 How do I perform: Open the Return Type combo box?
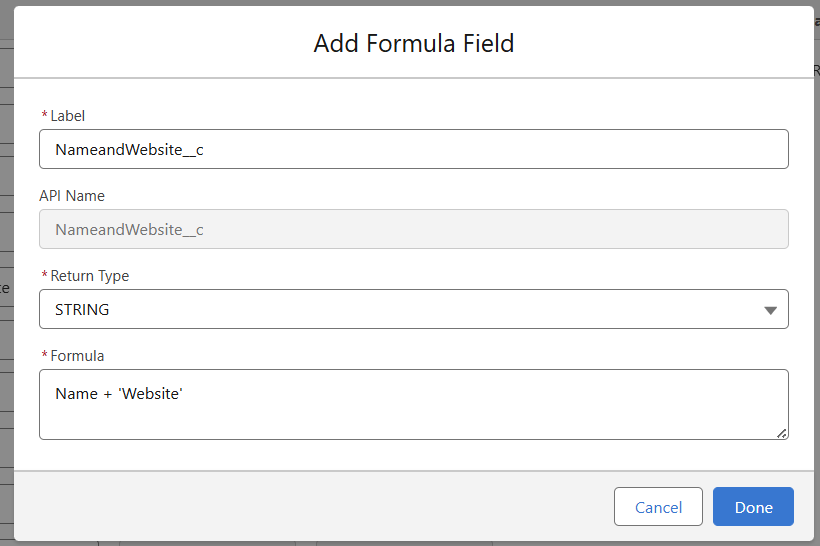click(413, 310)
